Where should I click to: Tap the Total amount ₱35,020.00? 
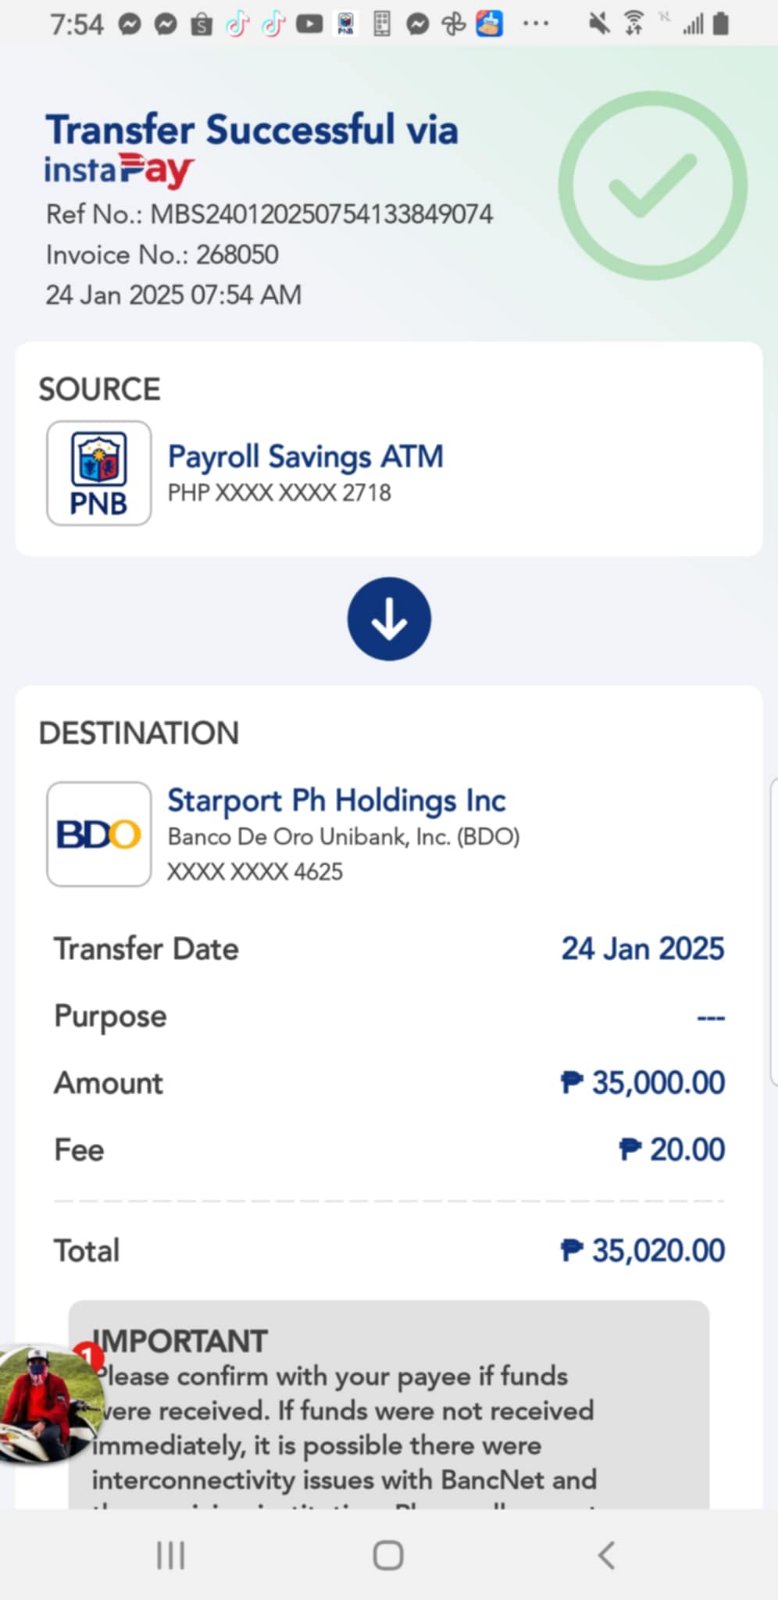[643, 1250]
